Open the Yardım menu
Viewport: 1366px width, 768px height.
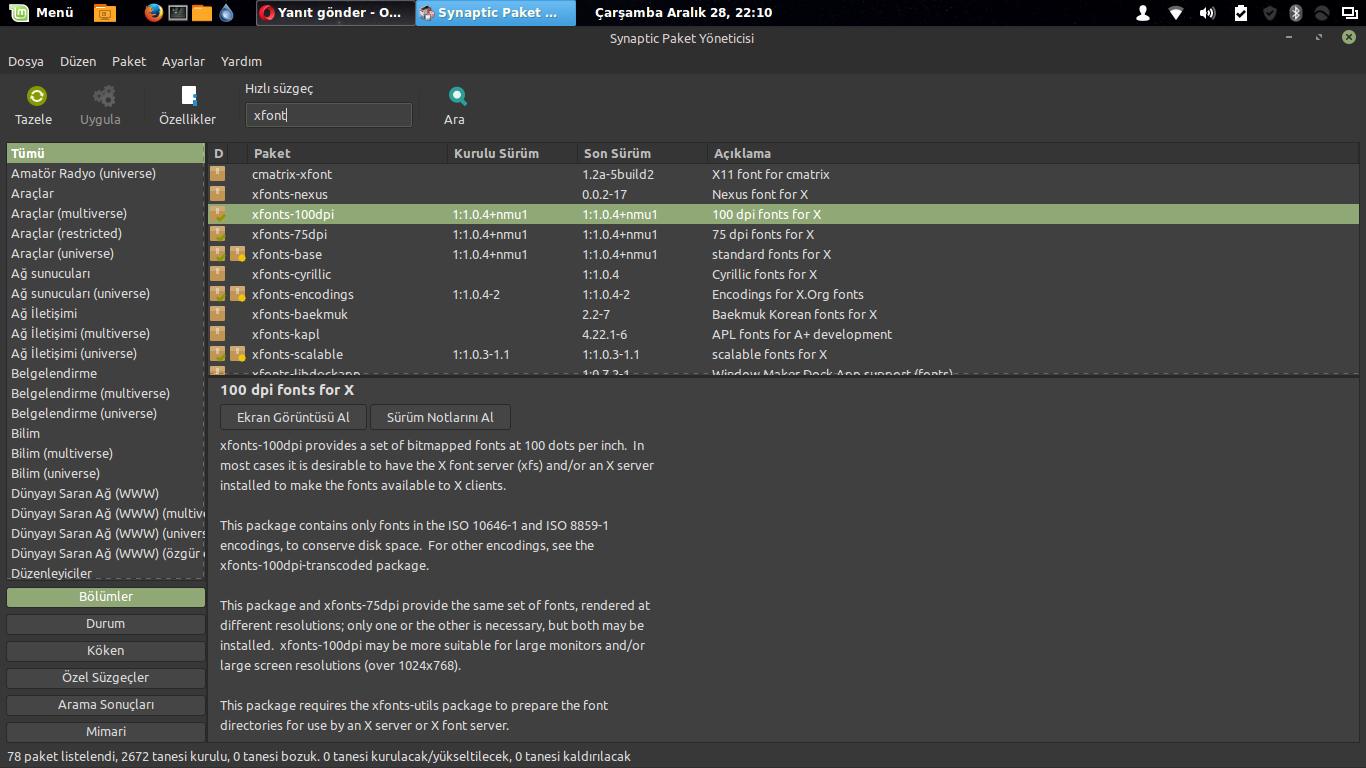[241, 61]
